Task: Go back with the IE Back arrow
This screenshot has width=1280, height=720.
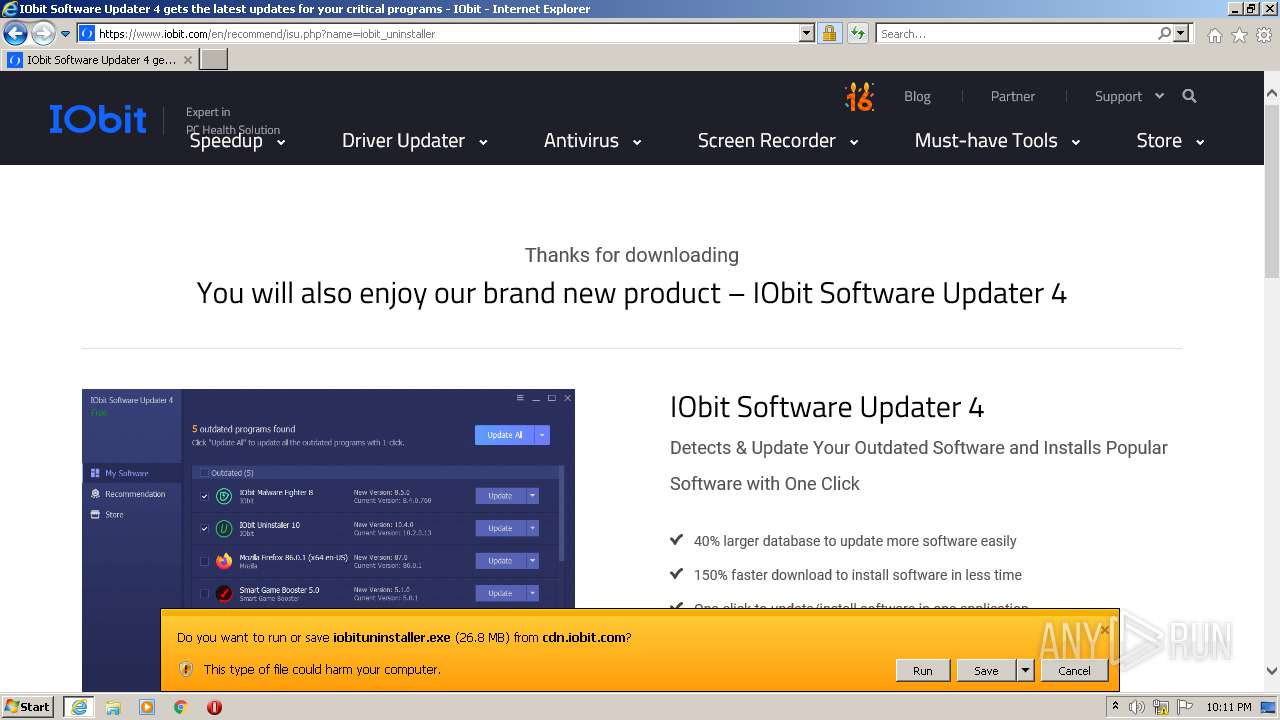Action: point(14,33)
